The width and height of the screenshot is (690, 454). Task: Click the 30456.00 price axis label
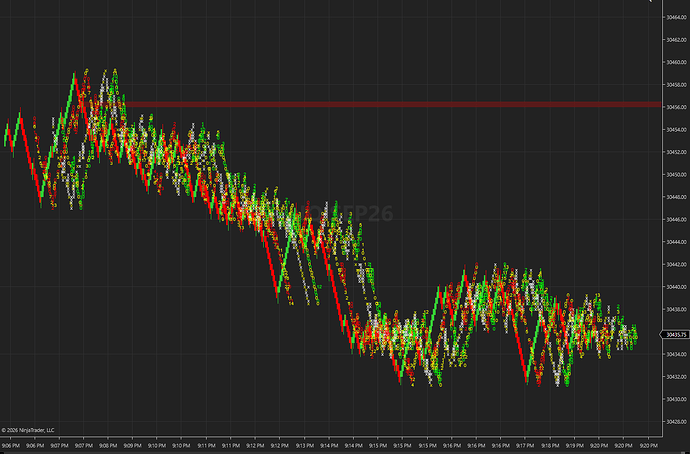point(676,107)
